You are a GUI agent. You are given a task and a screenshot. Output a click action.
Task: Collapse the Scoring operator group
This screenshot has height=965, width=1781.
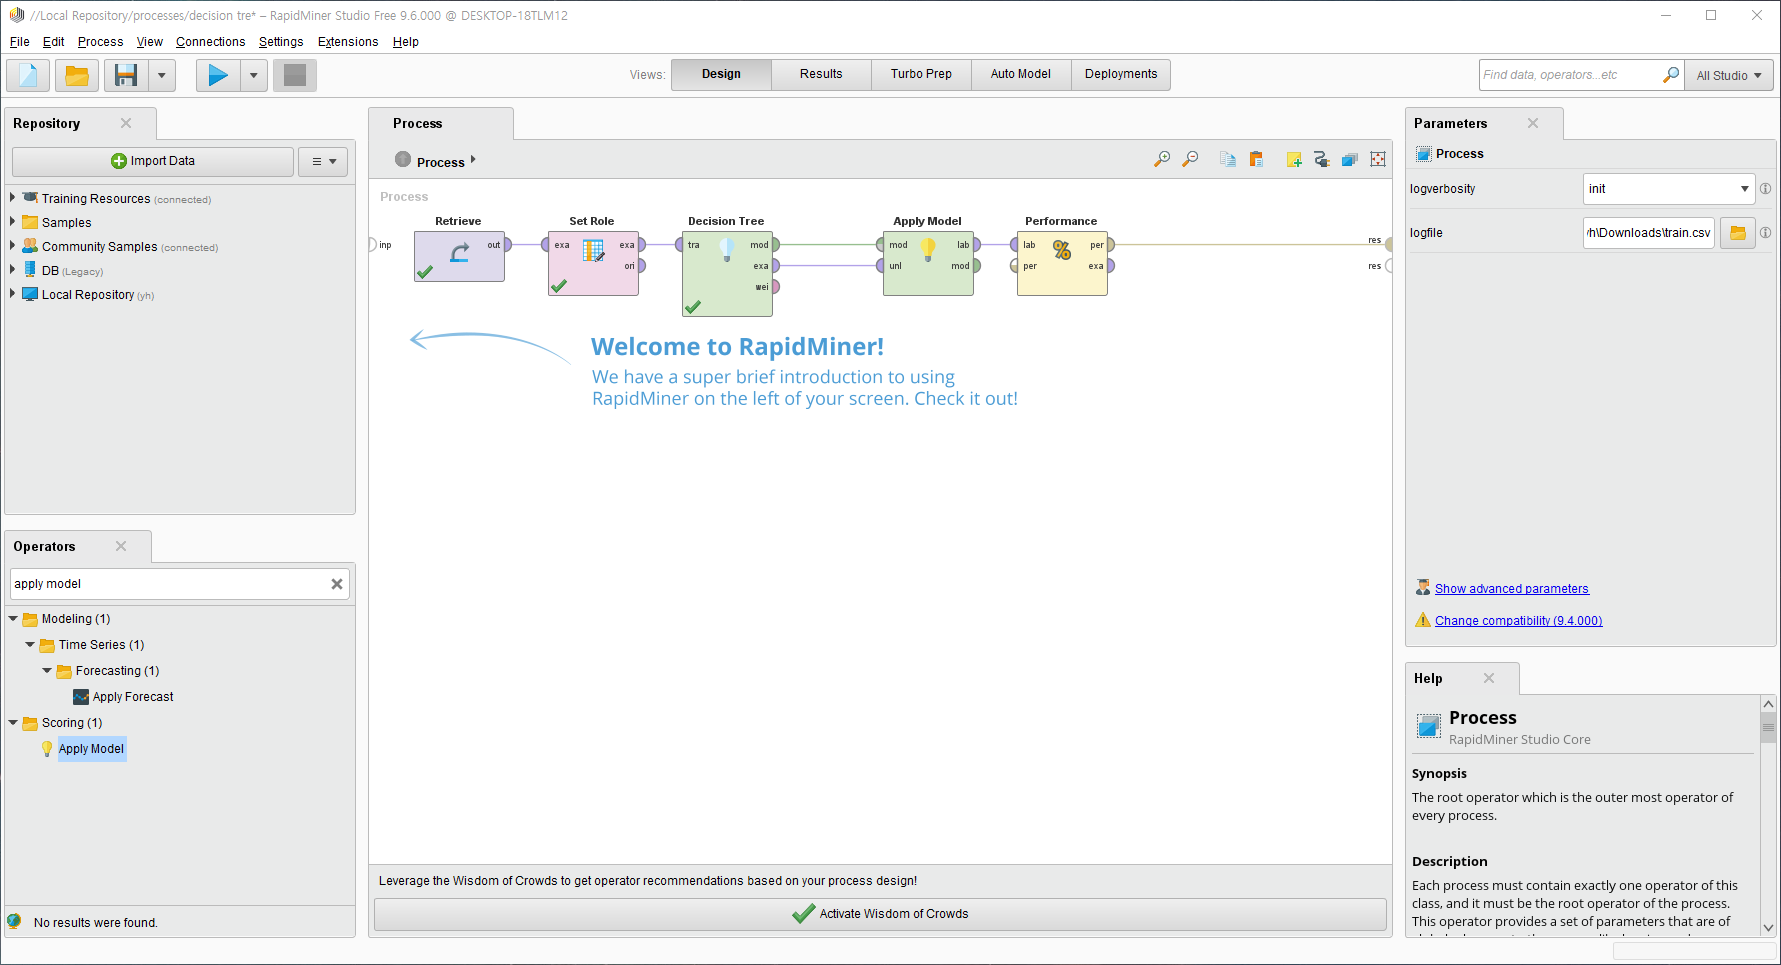13,723
